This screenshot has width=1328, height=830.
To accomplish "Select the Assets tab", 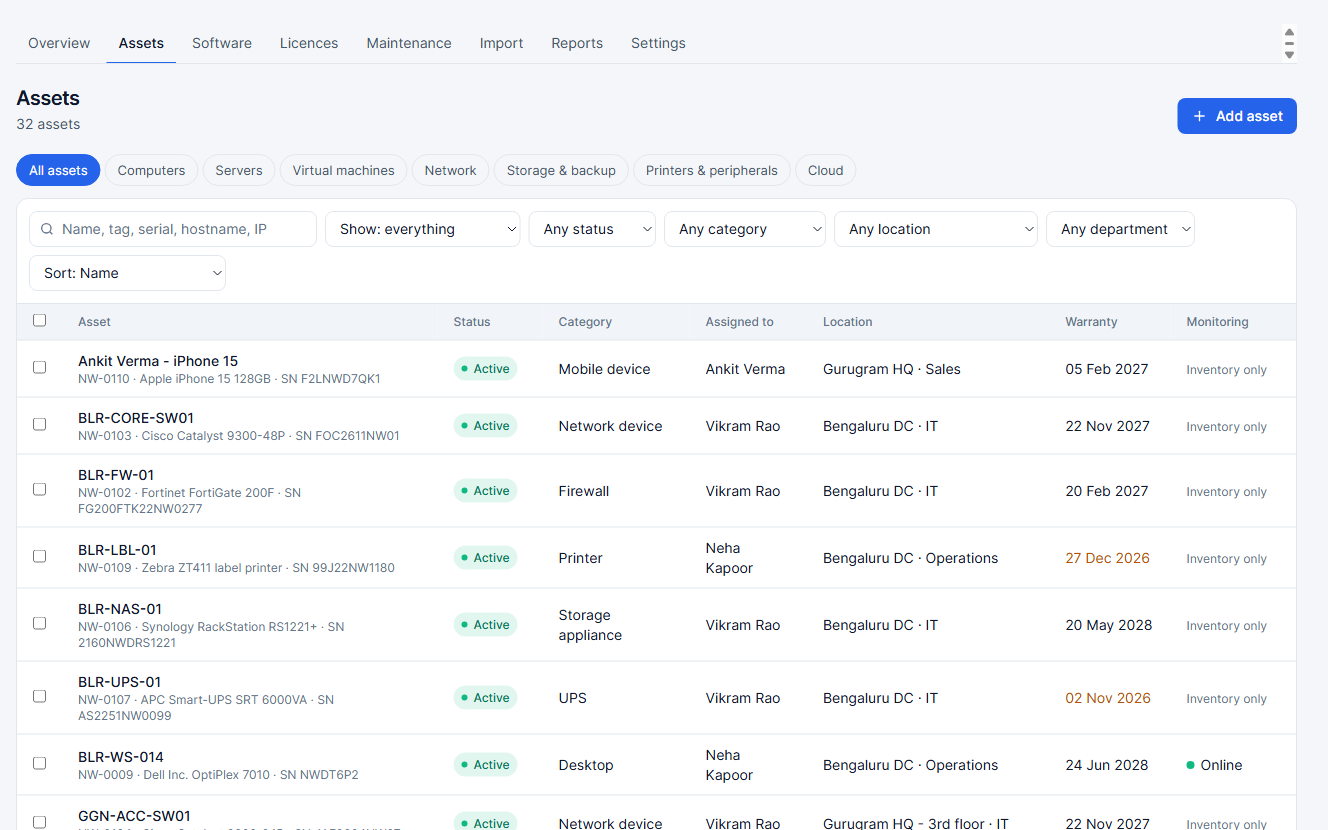I will point(141,43).
